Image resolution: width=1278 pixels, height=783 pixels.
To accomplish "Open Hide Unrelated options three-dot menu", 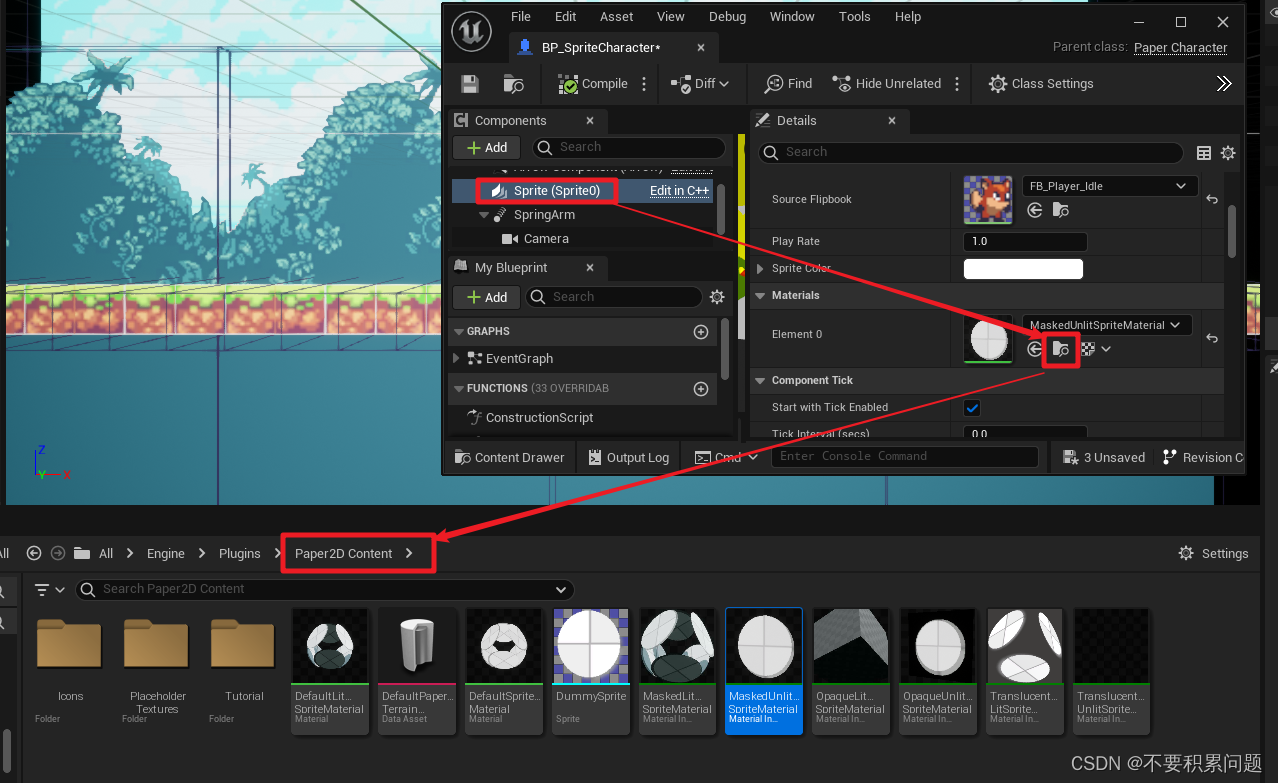I will (x=957, y=84).
